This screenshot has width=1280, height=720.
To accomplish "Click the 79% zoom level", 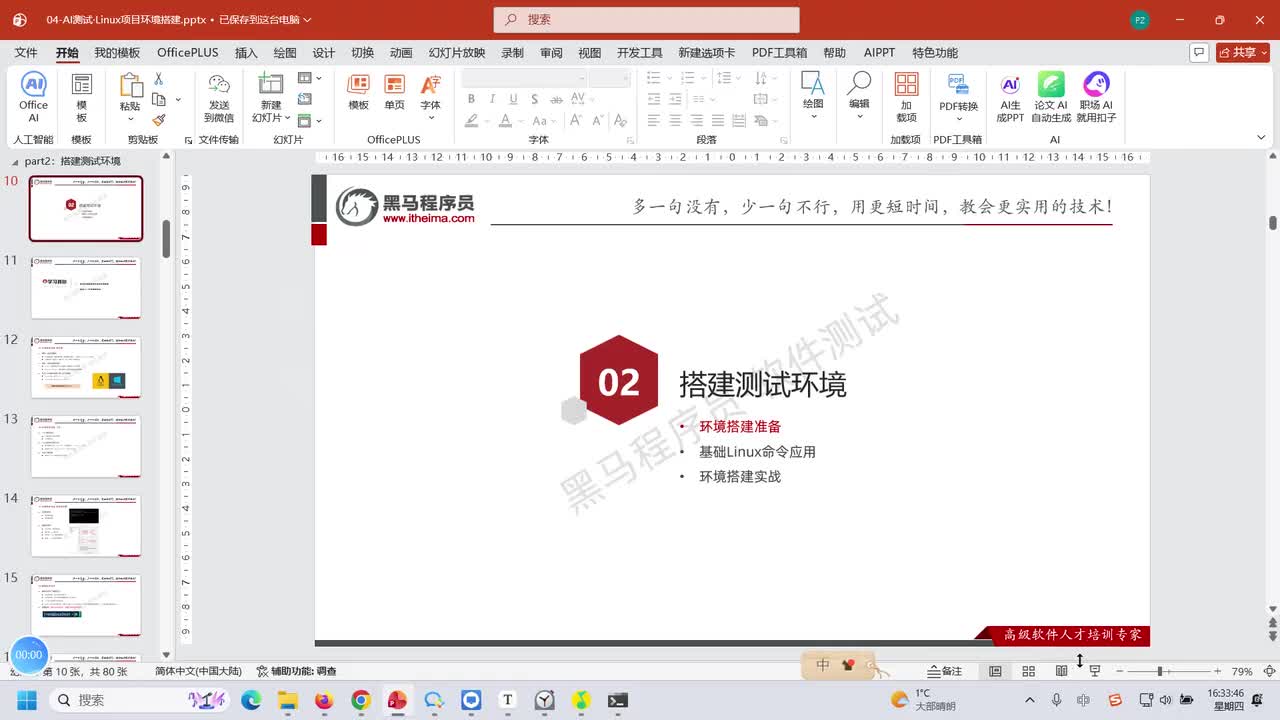I will [x=1242, y=671].
